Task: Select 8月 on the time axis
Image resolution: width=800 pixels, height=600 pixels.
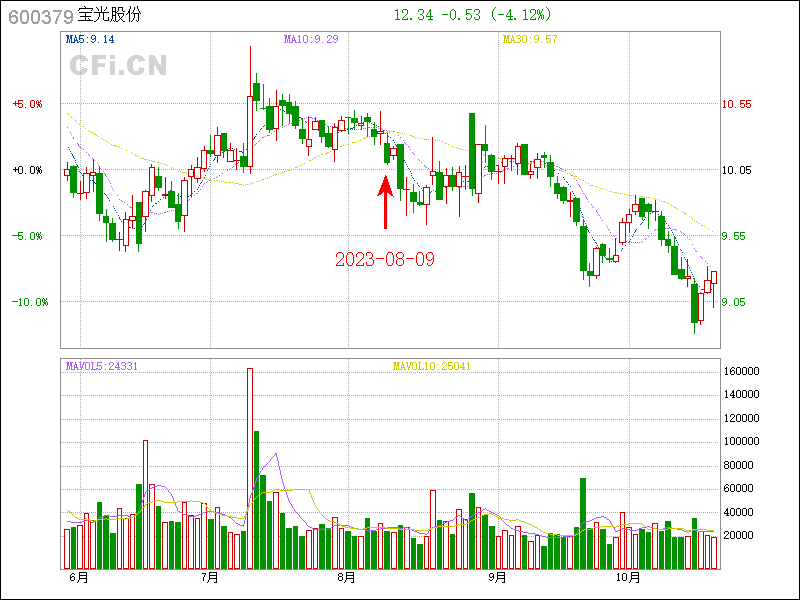Action: (345, 577)
